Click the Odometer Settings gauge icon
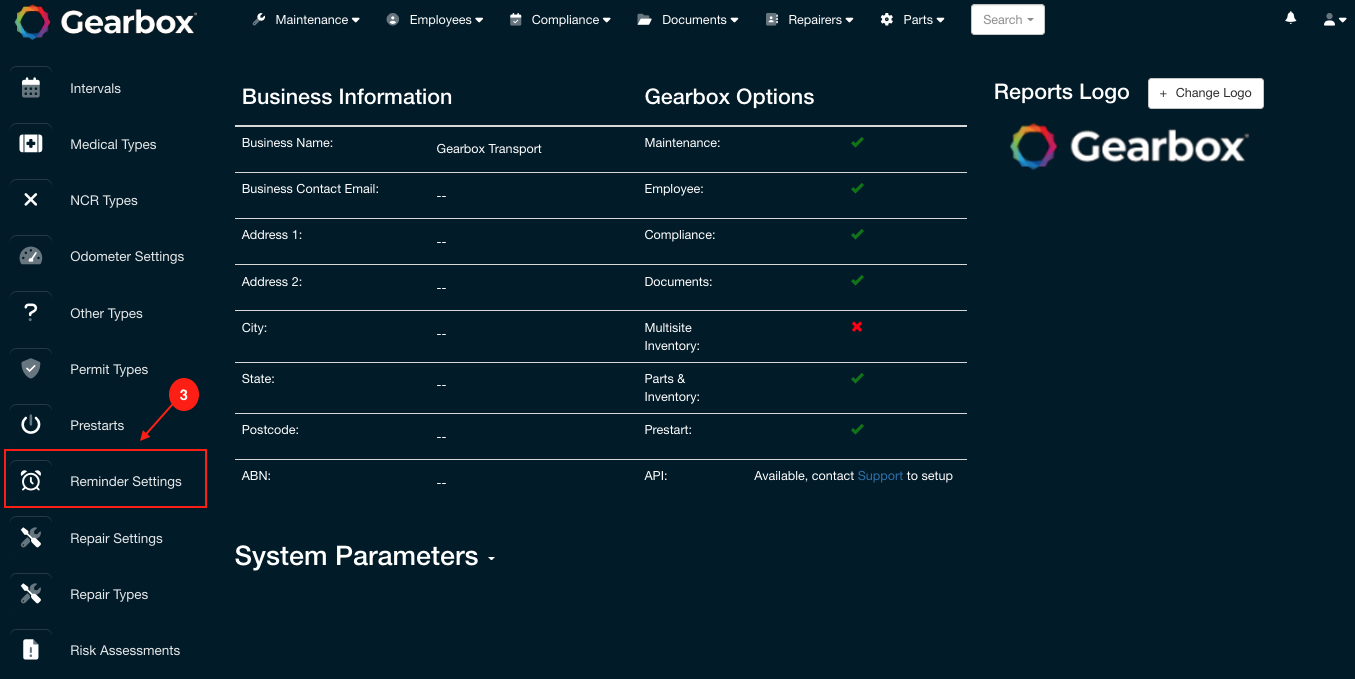 [x=31, y=256]
